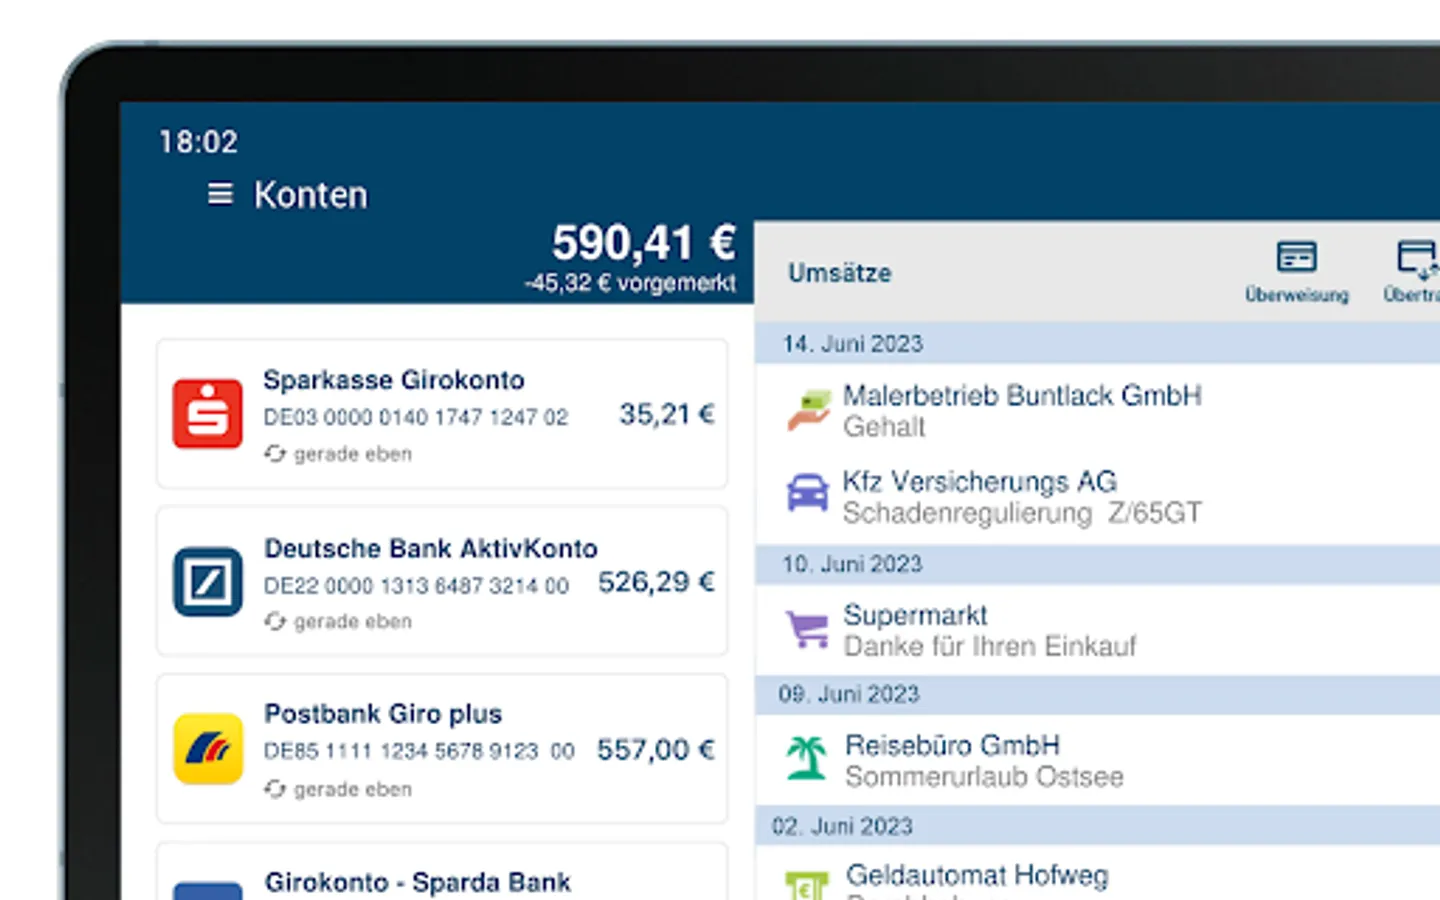Click the Deutsche Bank balance 526,29 €
Screen dimensions: 1440x900
pos(657,582)
